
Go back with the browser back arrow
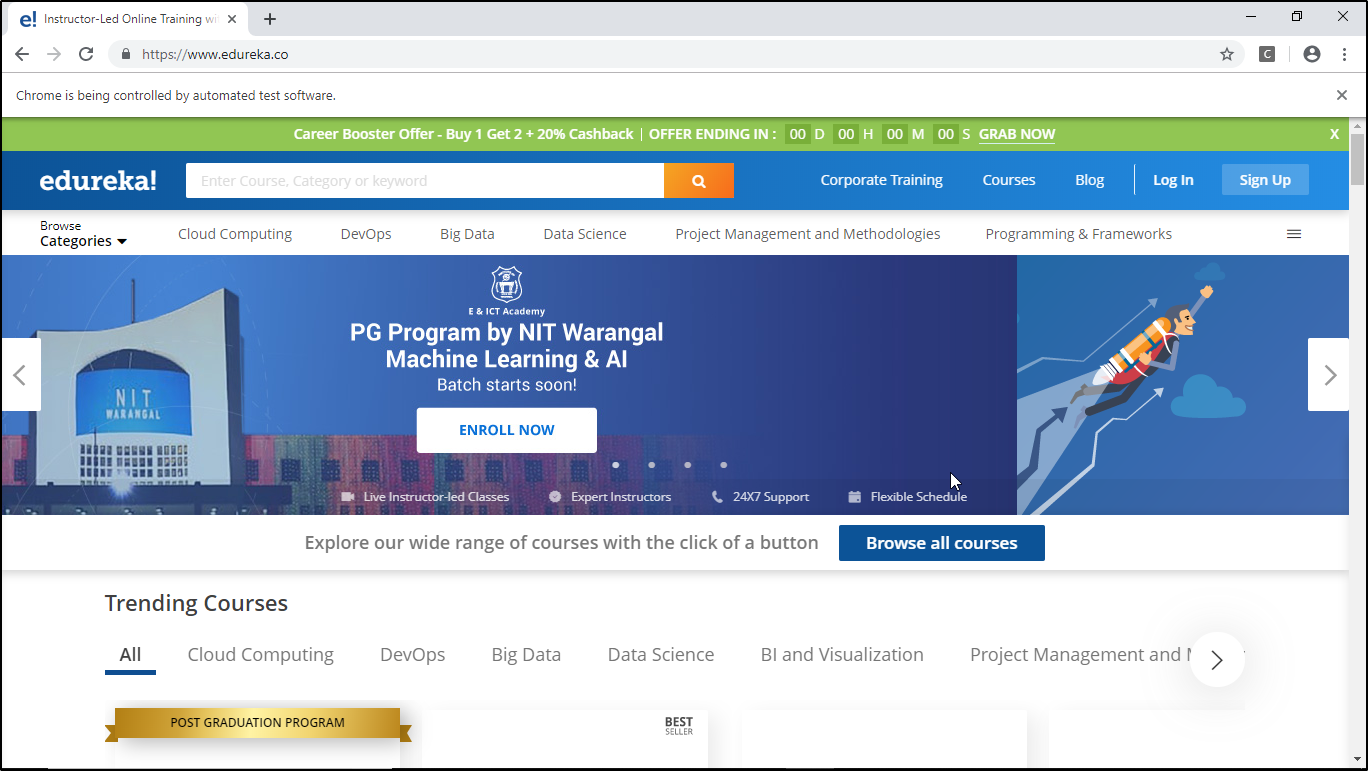pyautogui.click(x=22, y=54)
